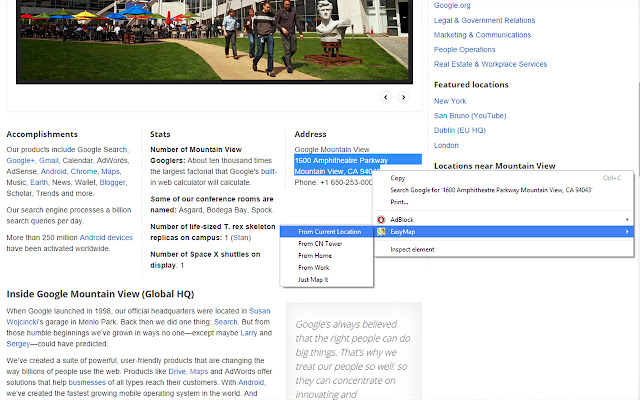Open Legal & Government Relations link

click(x=484, y=20)
